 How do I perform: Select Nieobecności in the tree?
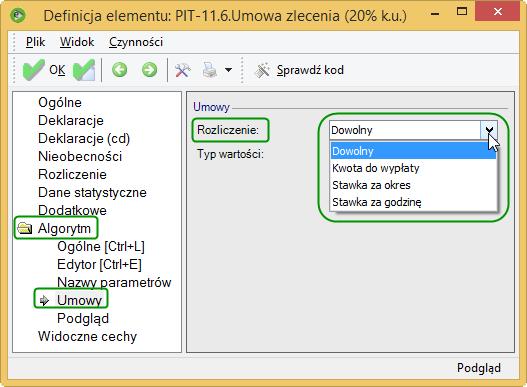[x=80, y=156]
